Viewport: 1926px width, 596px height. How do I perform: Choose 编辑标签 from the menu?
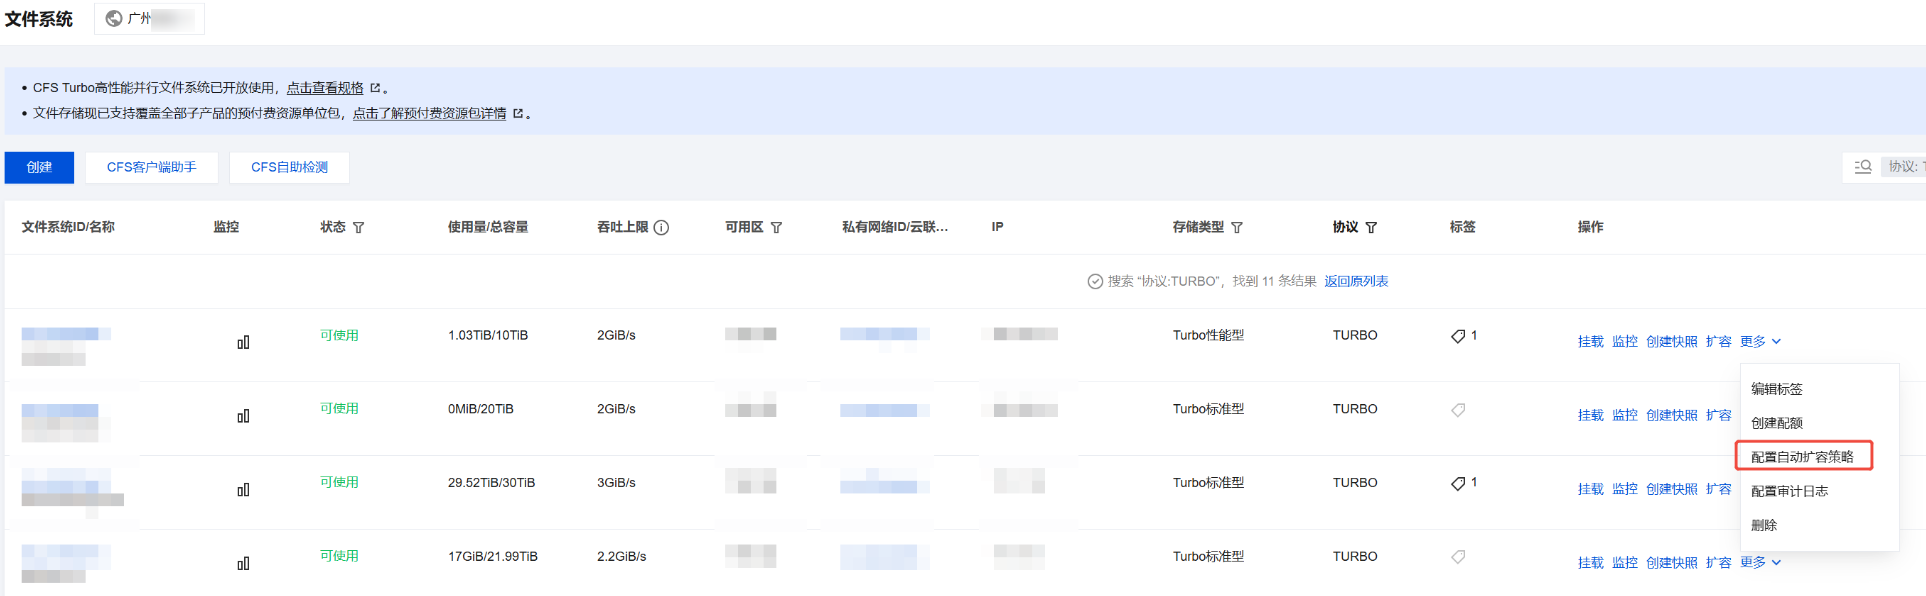pyautogui.click(x=1776, y=389)
